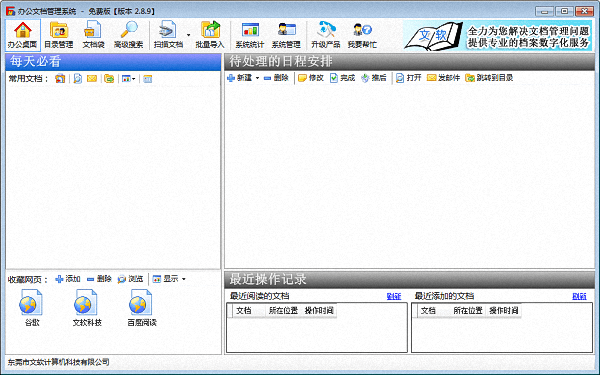Click 浏览 browse webpage button
600x375 pixels.
(130, 279)
